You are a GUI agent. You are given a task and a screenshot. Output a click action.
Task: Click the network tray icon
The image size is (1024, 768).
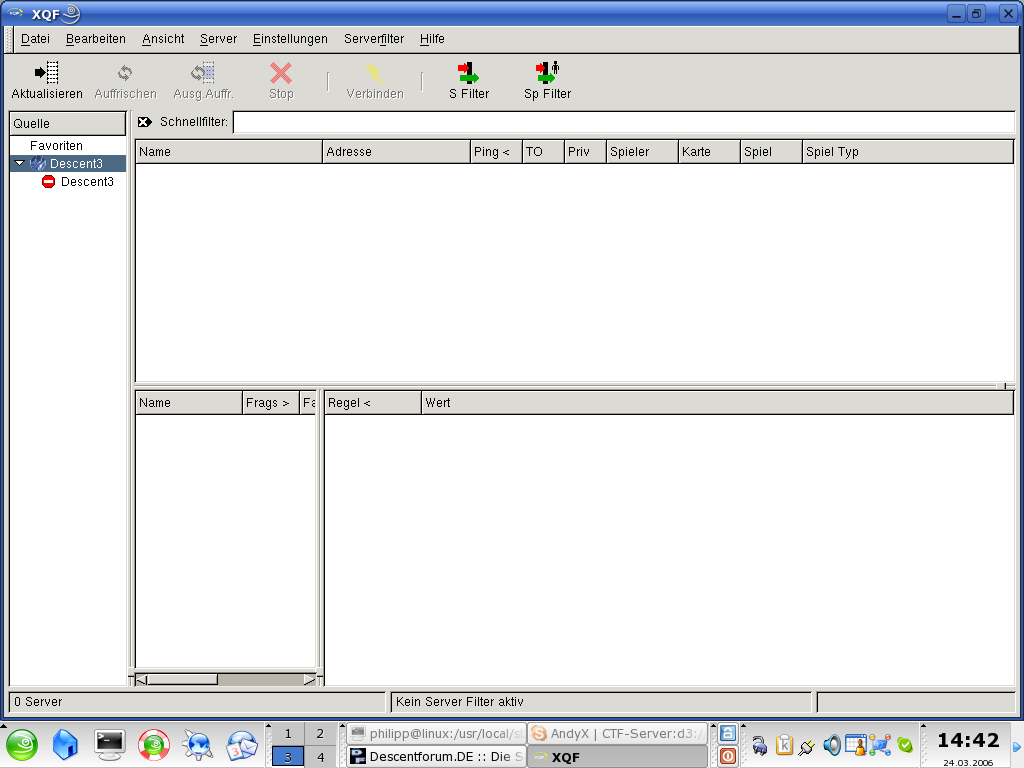(880, 744)
